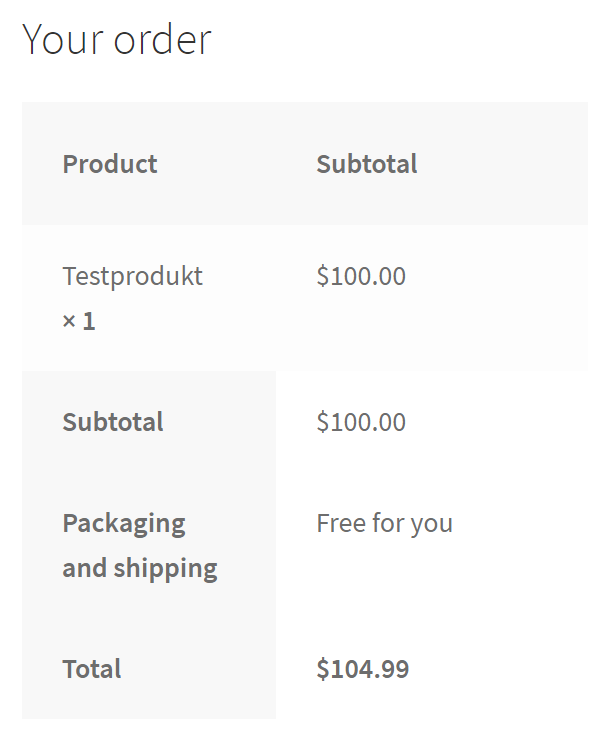Click the "×" symbol before the quantity
This screenshot has width=607, height=754.
coord(69,322)
